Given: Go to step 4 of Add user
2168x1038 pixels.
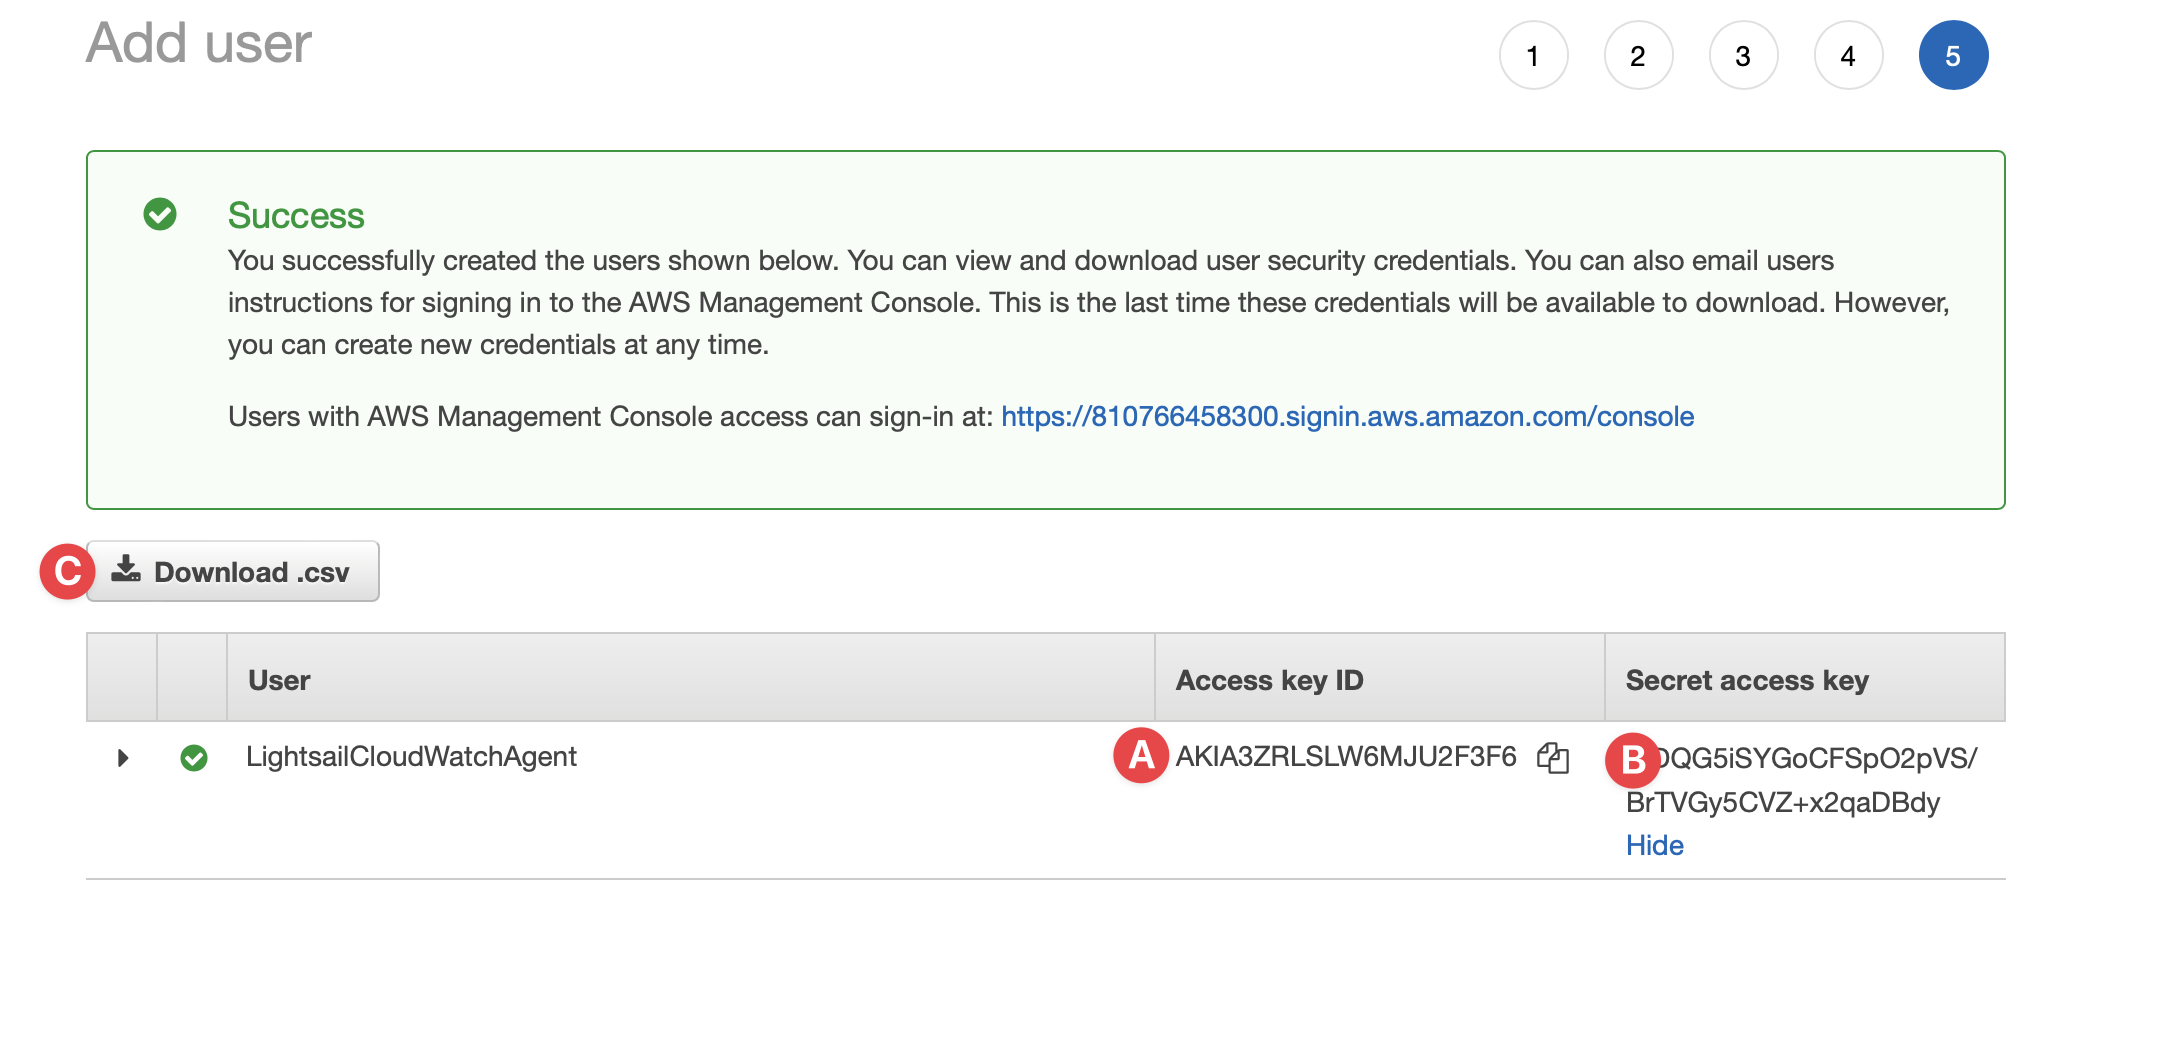Looking at the screenshot, I should pos(1848,56).
